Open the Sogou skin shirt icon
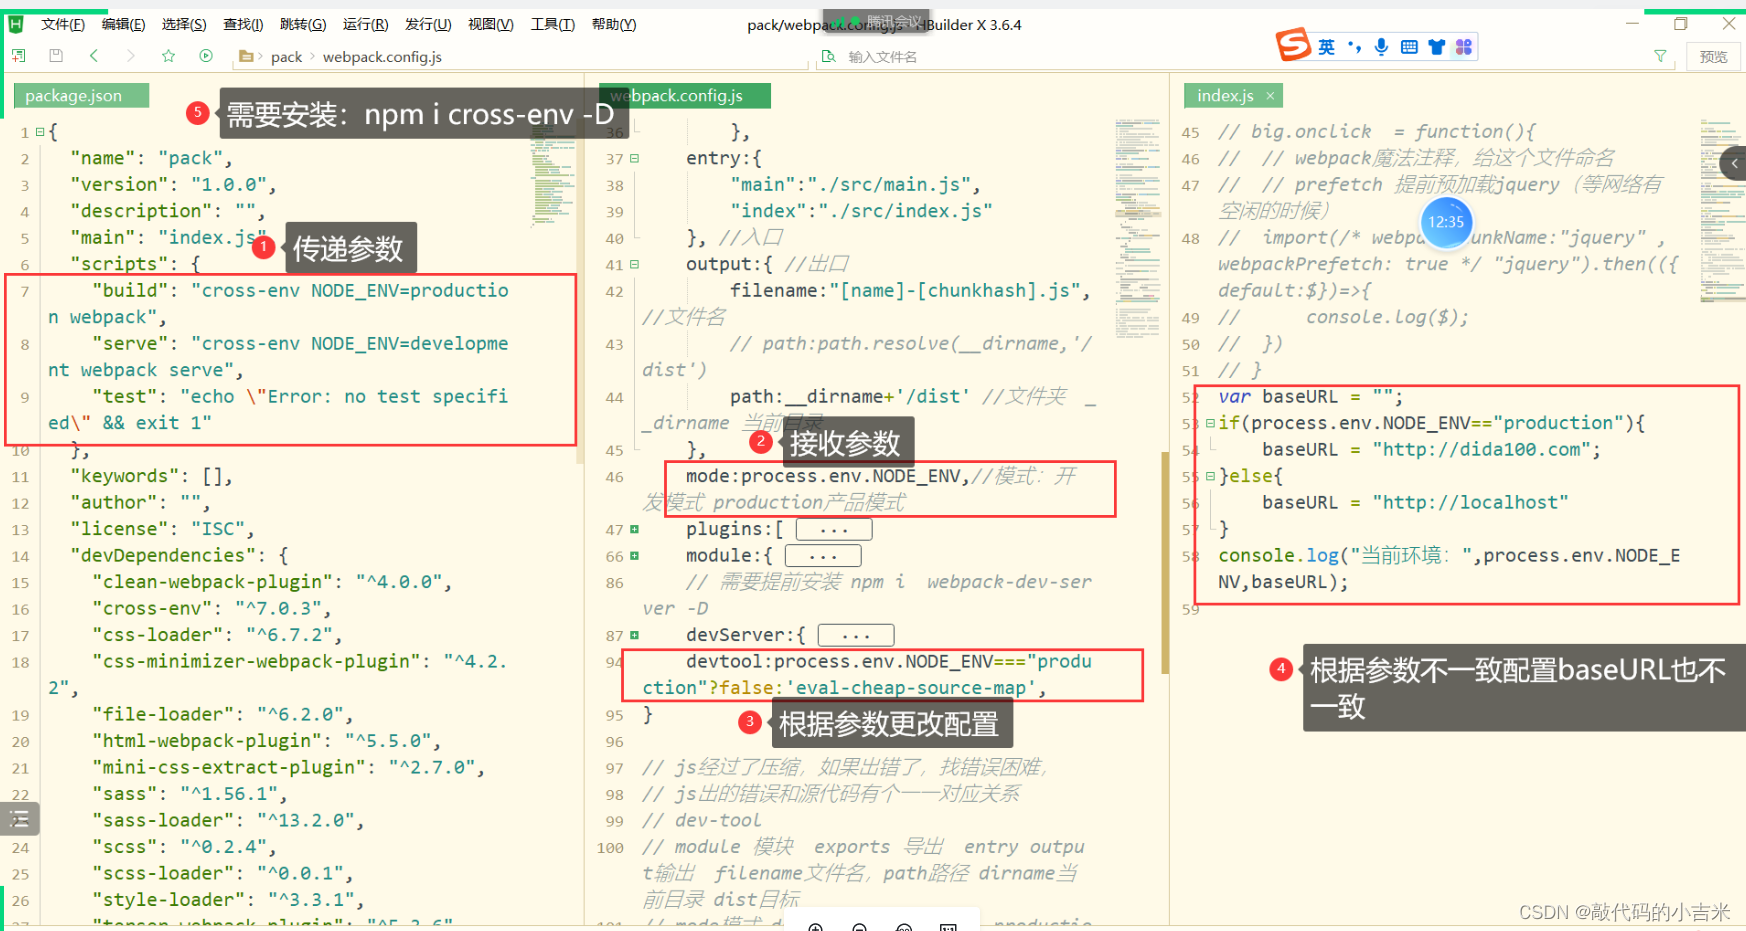Image resolution: width=1746 pixels, height=931 pixels. 1437,47
